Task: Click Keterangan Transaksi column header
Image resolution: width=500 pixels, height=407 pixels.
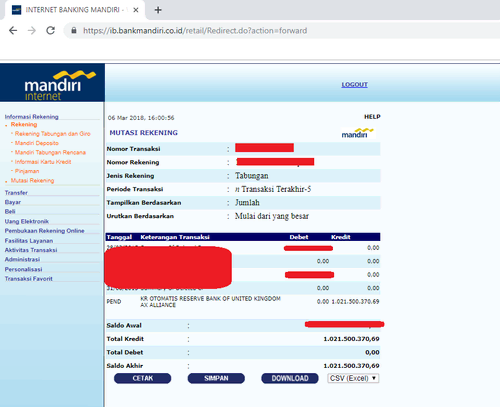Action: point(175,237)
